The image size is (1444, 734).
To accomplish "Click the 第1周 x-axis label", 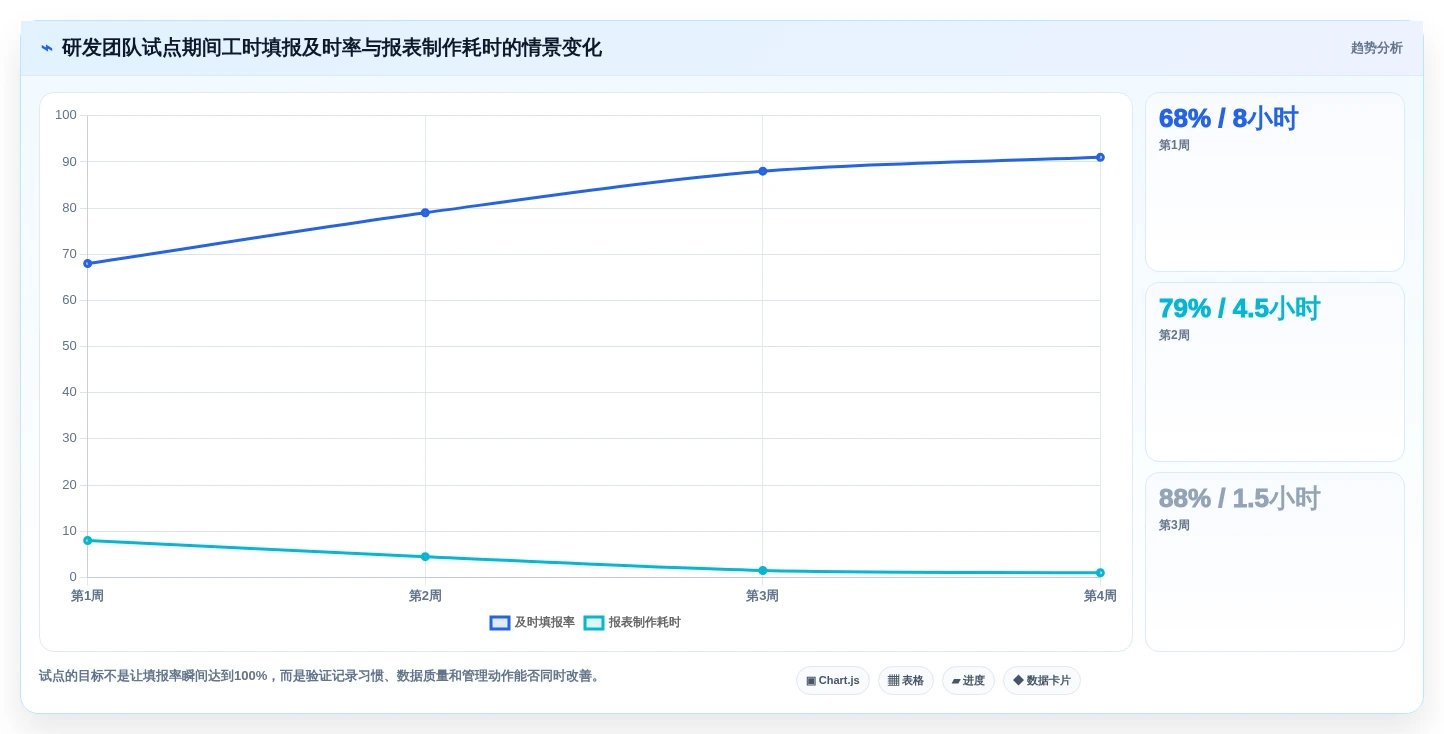I will point(88,596).
